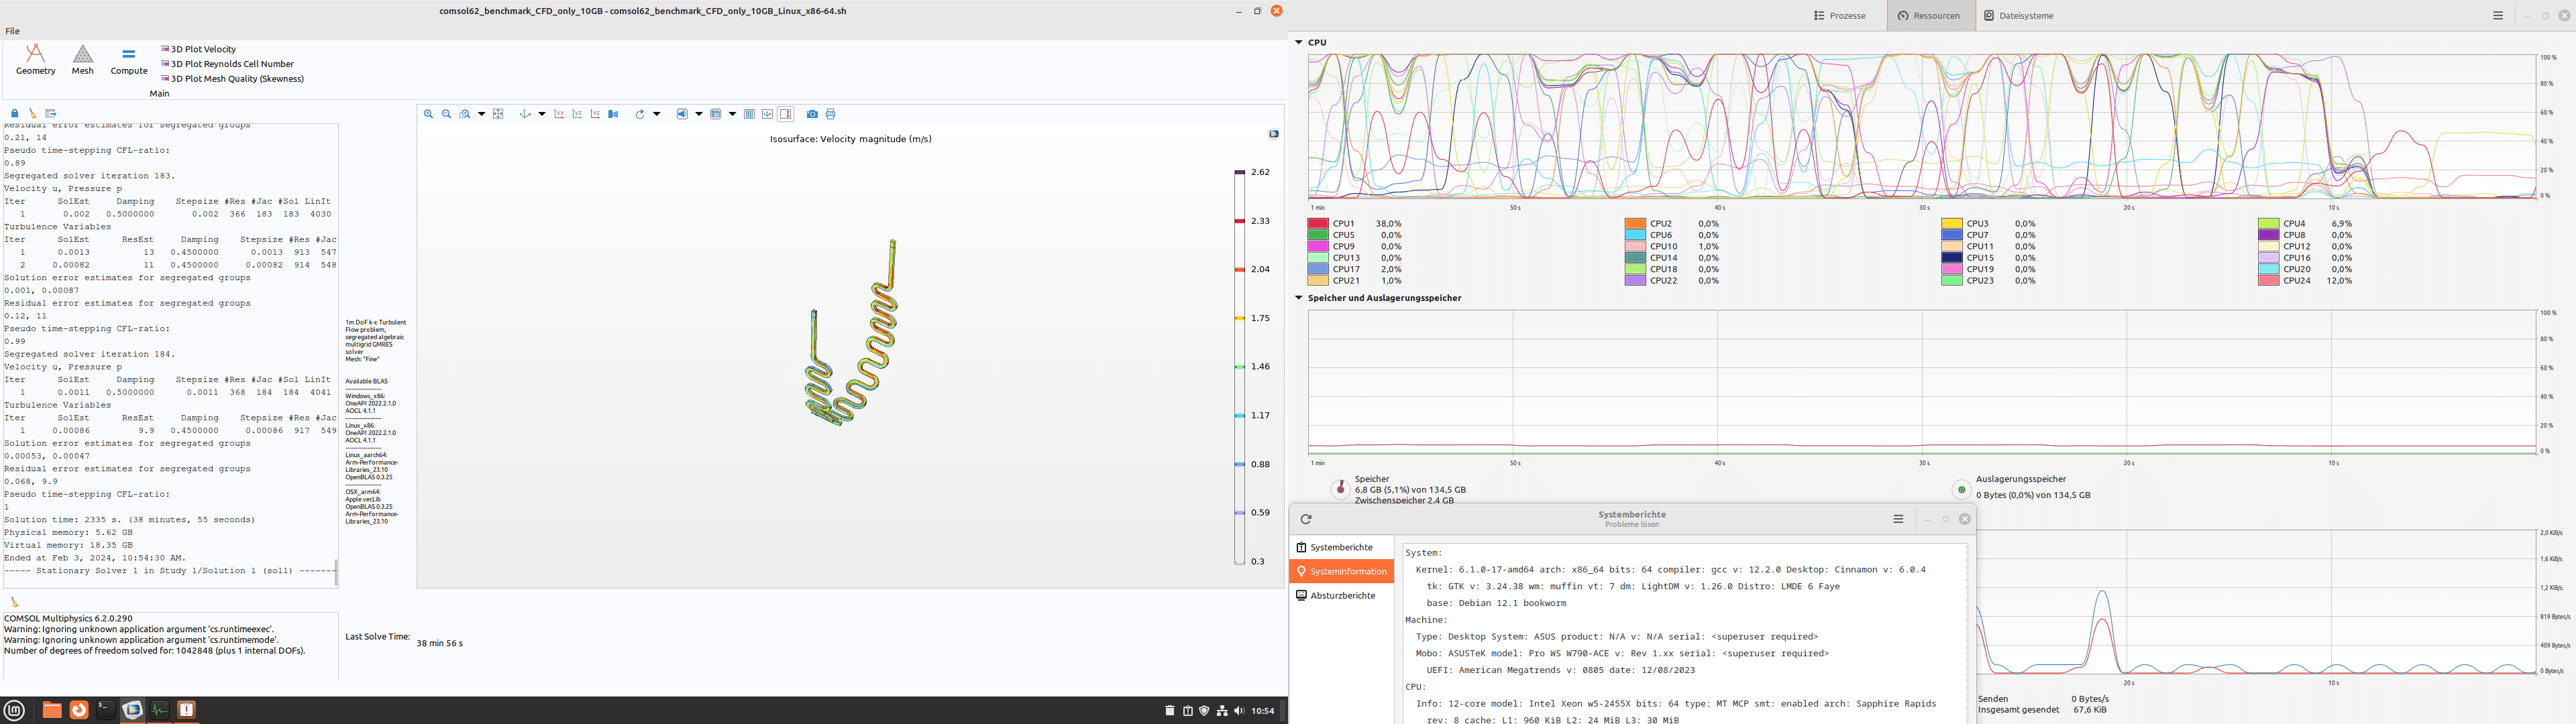Toggle the log scroll lock icon

click(14, 114)
